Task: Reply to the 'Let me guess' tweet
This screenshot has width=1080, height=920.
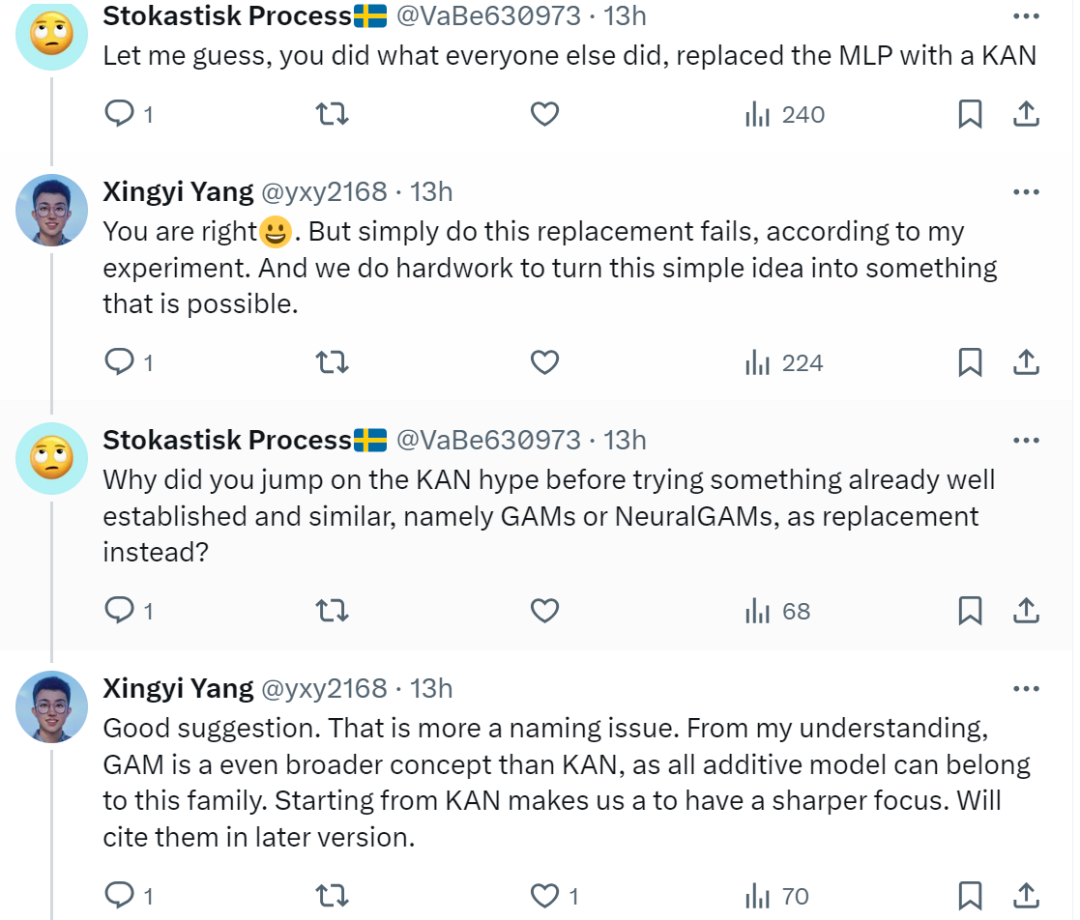Action: pyautogui.click(x=120, y=115)
